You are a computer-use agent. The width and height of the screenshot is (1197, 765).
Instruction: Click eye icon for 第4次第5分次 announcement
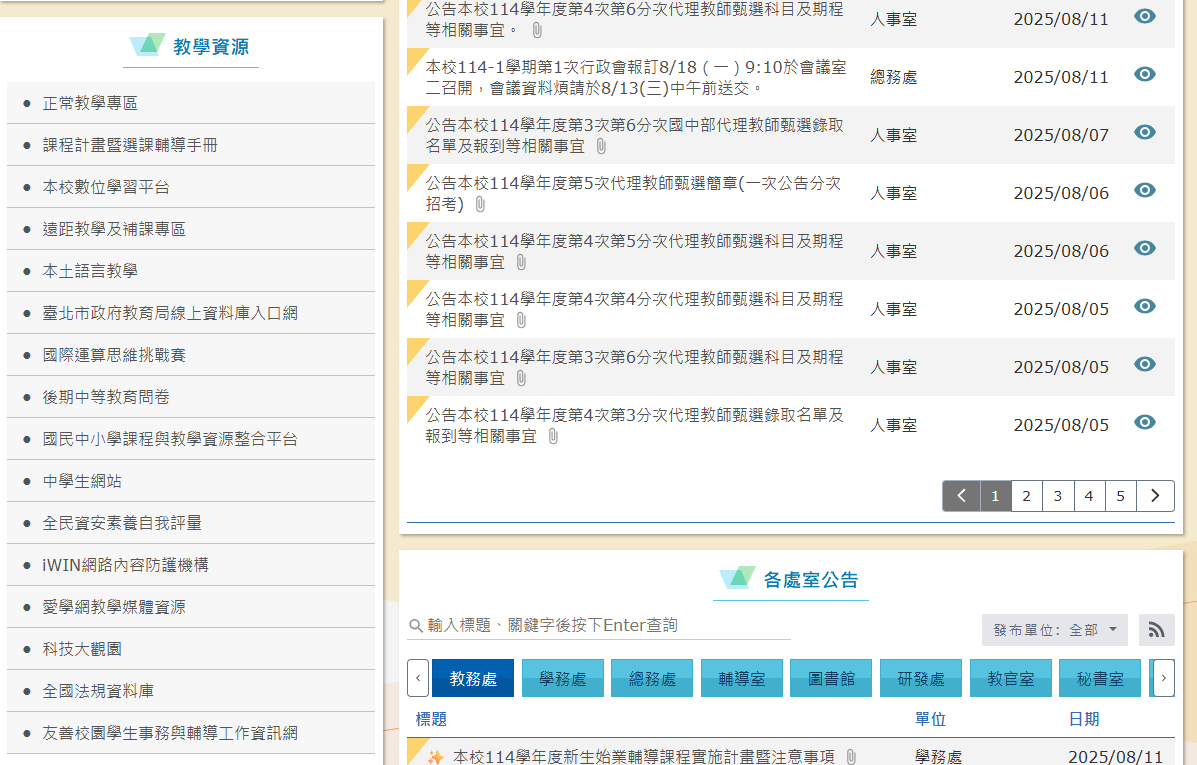tap(1144, 249)
